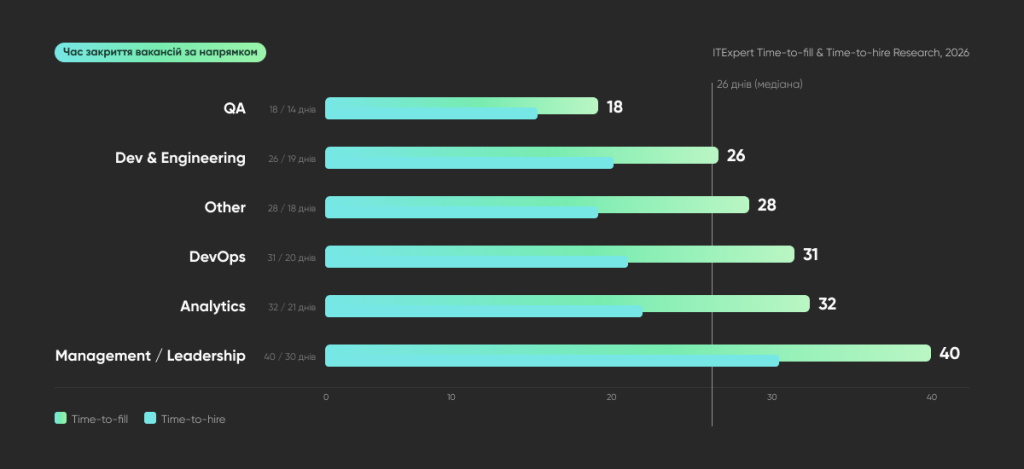Select the Management / Leadership label
Viewport: 1024px width, 469px height.
tap(150, 356)
